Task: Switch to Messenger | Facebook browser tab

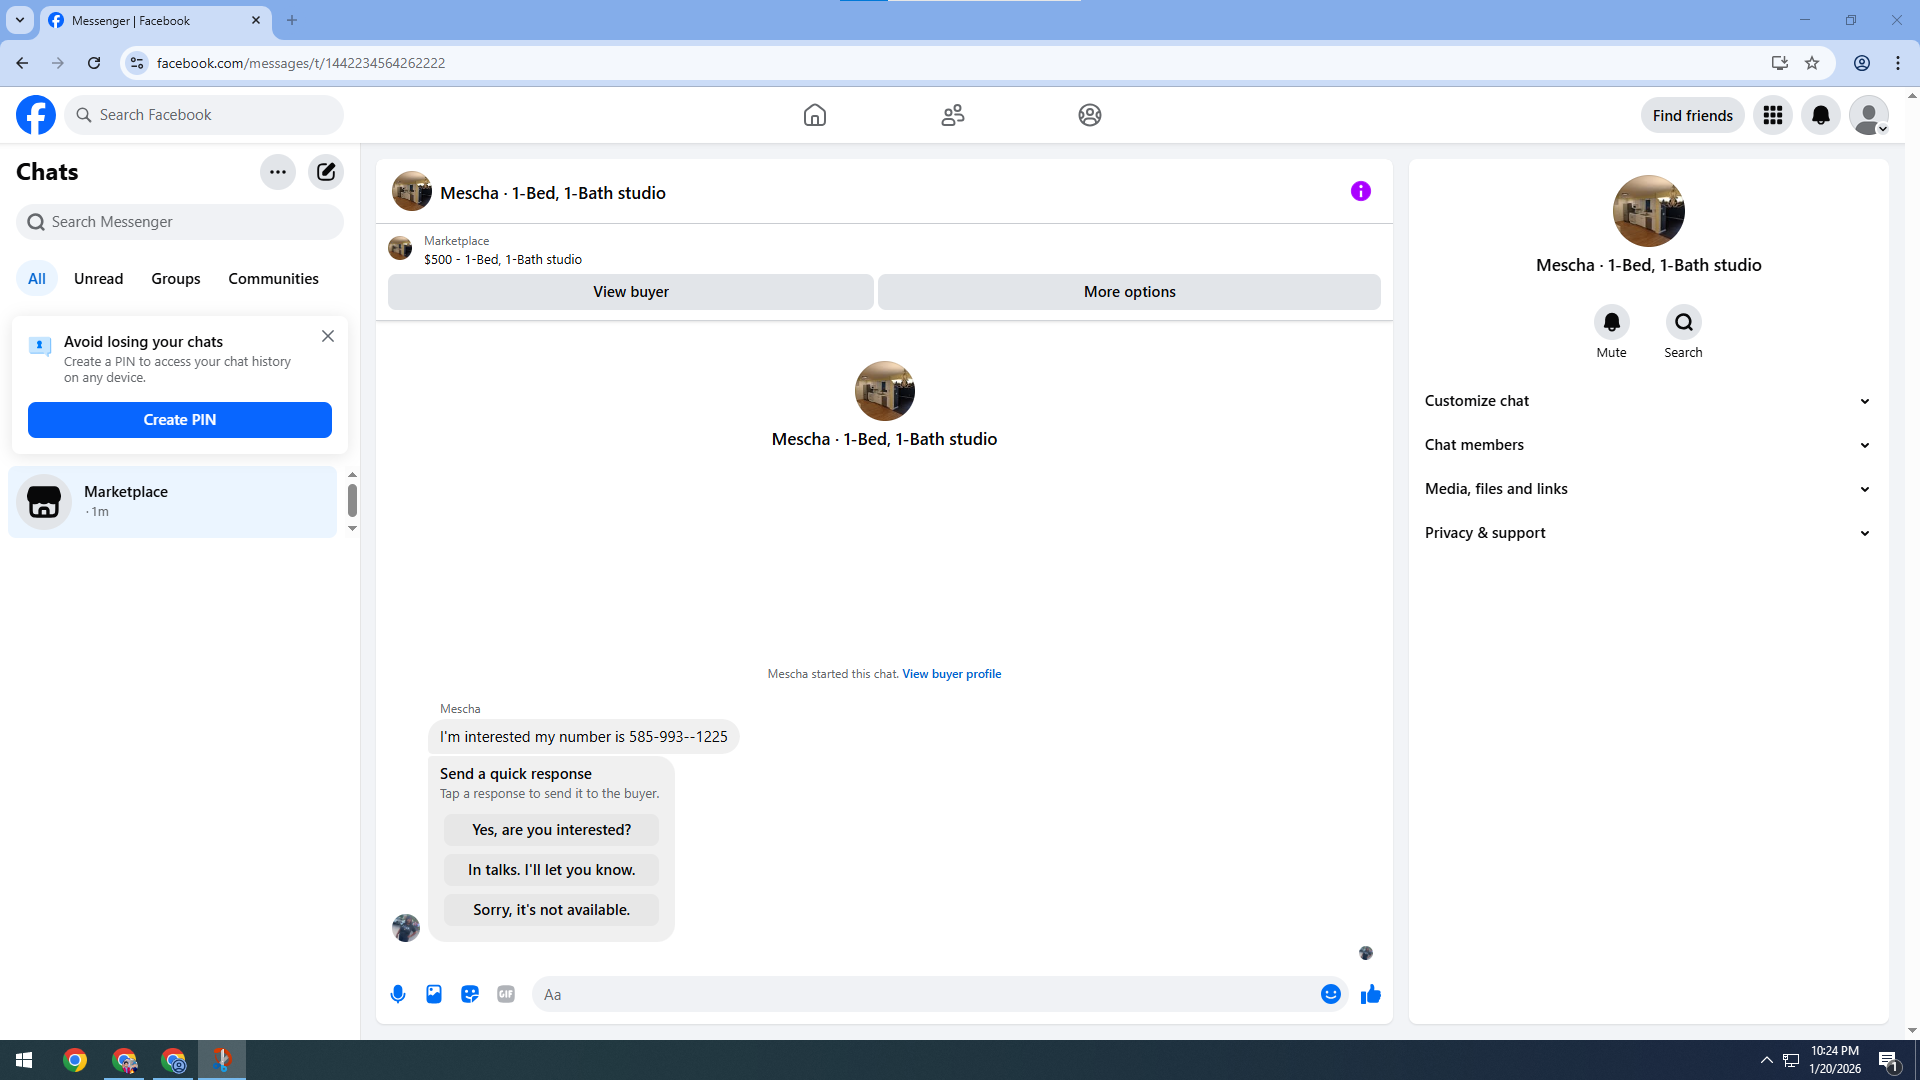Action: [x=155, y=20]
